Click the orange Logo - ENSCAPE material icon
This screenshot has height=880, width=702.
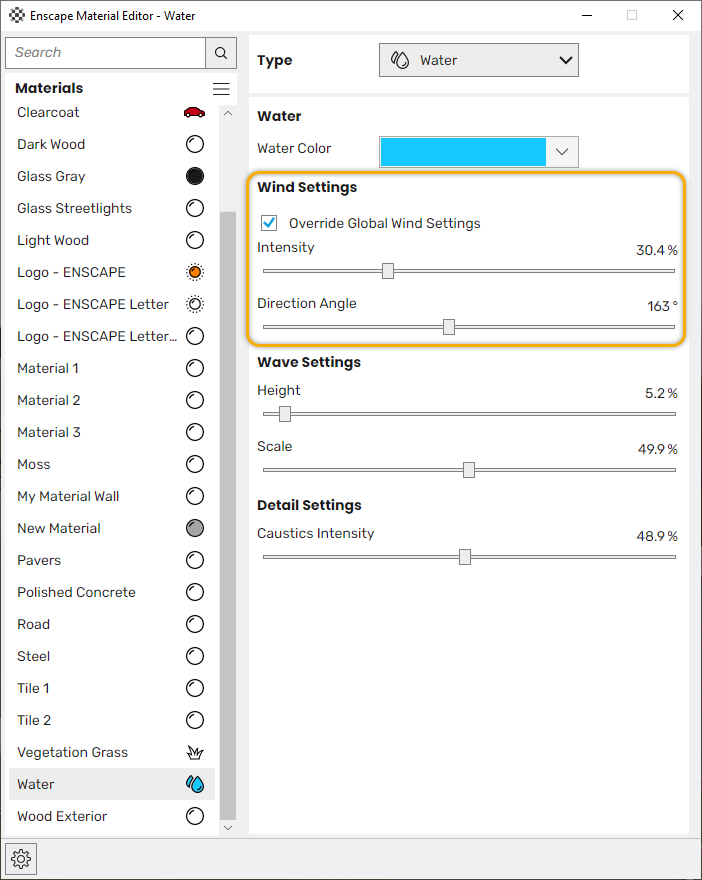pos(195,272)
